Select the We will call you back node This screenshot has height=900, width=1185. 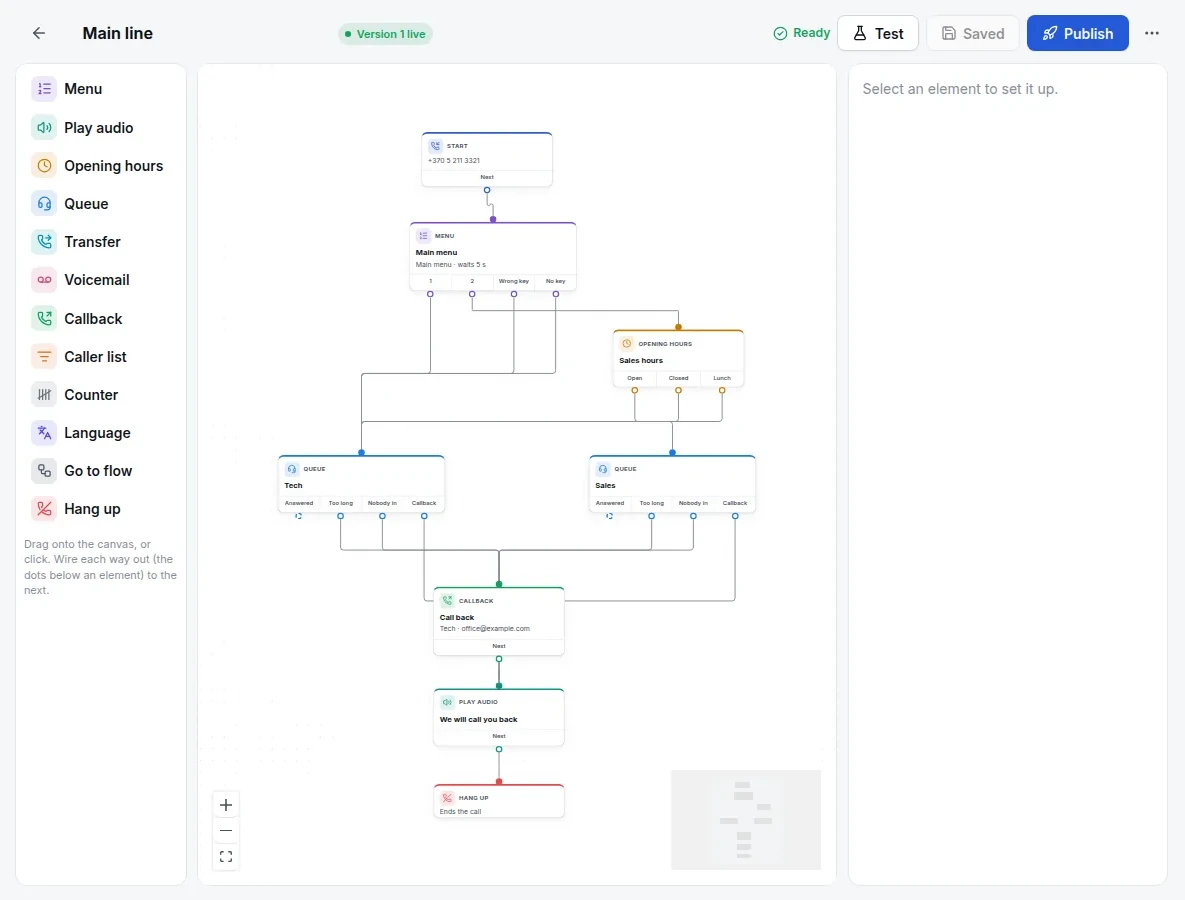[499, 717]
